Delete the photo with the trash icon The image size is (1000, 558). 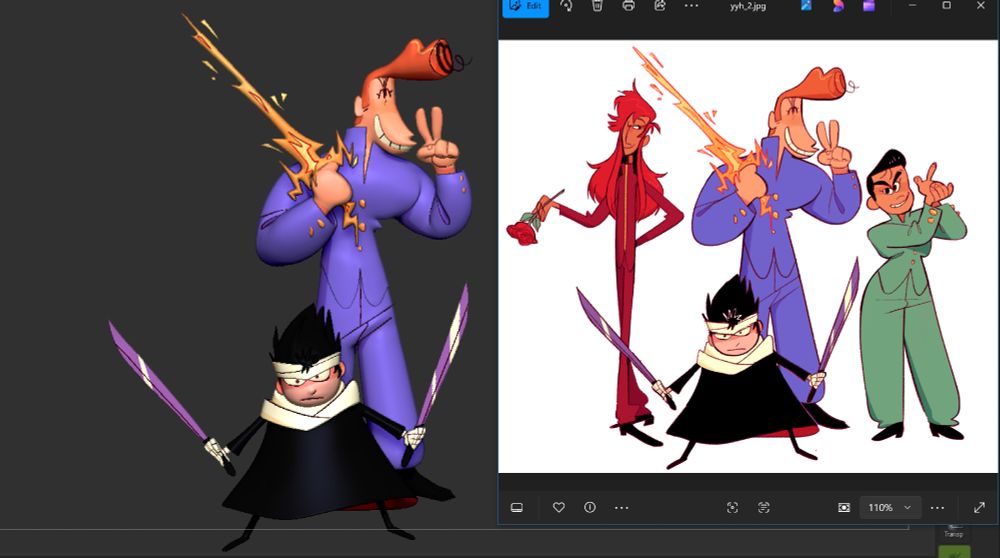pos(597,6)
